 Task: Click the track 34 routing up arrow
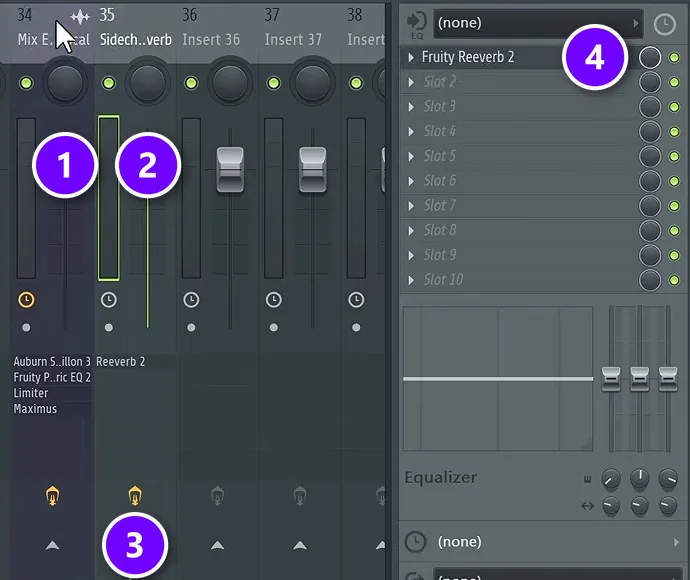point(52,546)
